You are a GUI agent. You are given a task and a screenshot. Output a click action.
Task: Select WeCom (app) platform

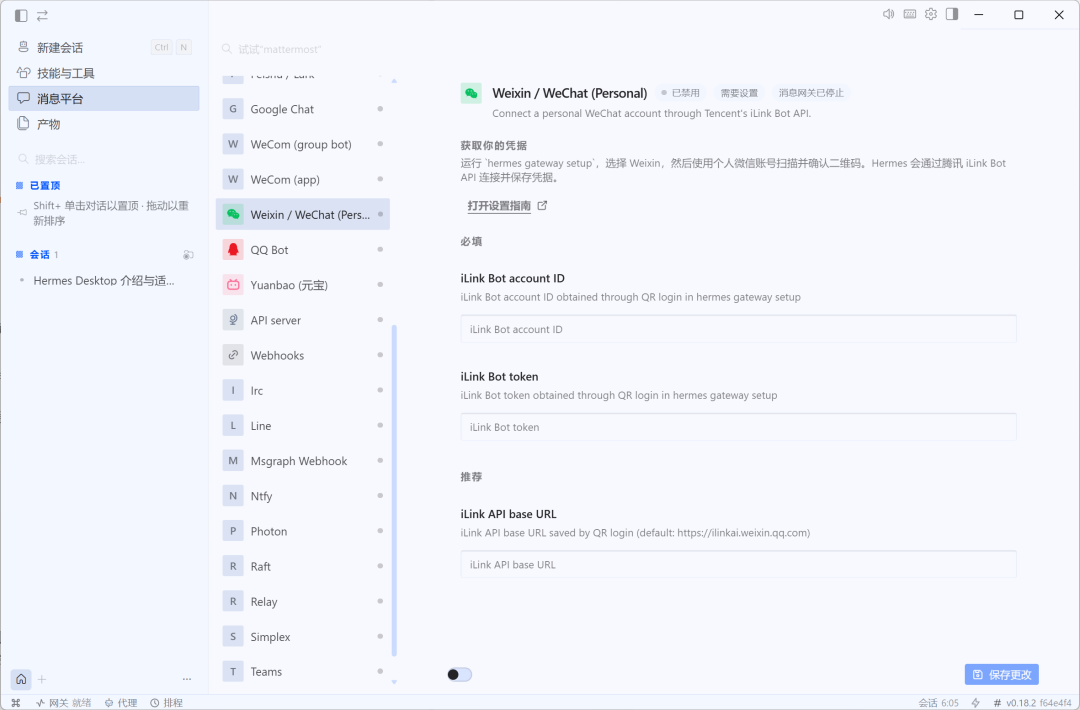[302, 179]
